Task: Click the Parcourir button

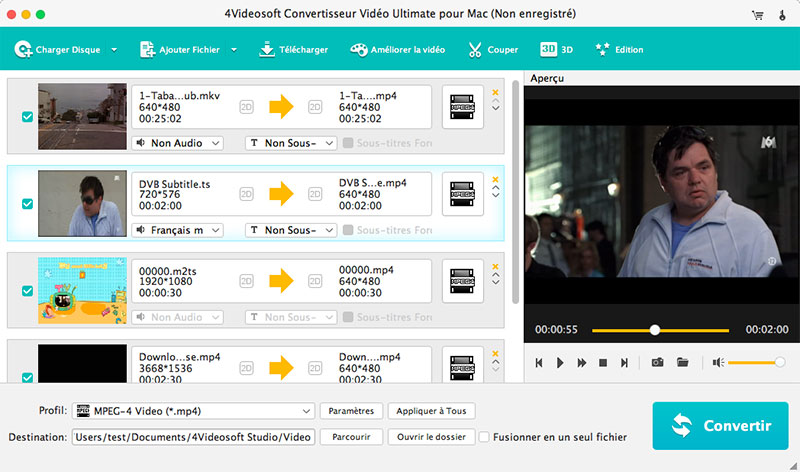Action: 351,437
